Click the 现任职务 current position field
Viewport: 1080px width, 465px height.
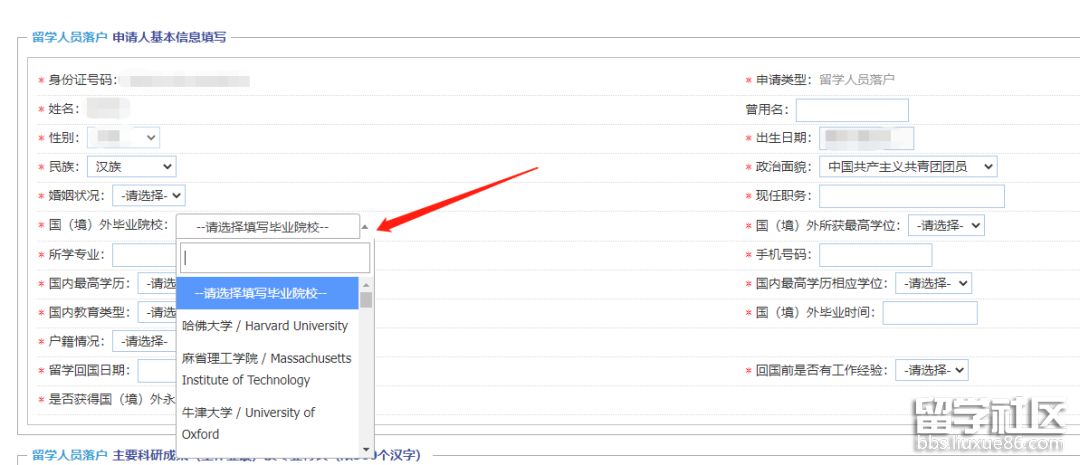[x=911, y=196]
